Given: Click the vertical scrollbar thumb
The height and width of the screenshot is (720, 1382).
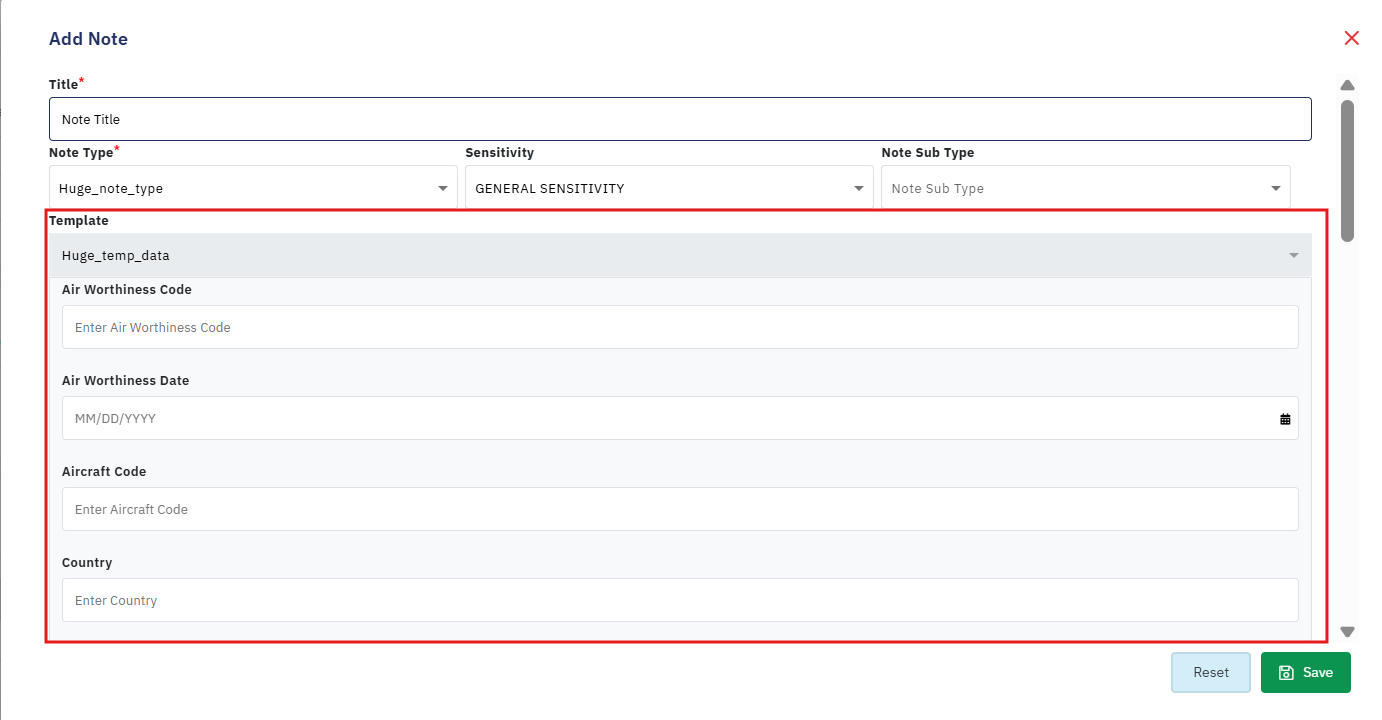Looking at the screenshot, I should tap(1347, 171).
